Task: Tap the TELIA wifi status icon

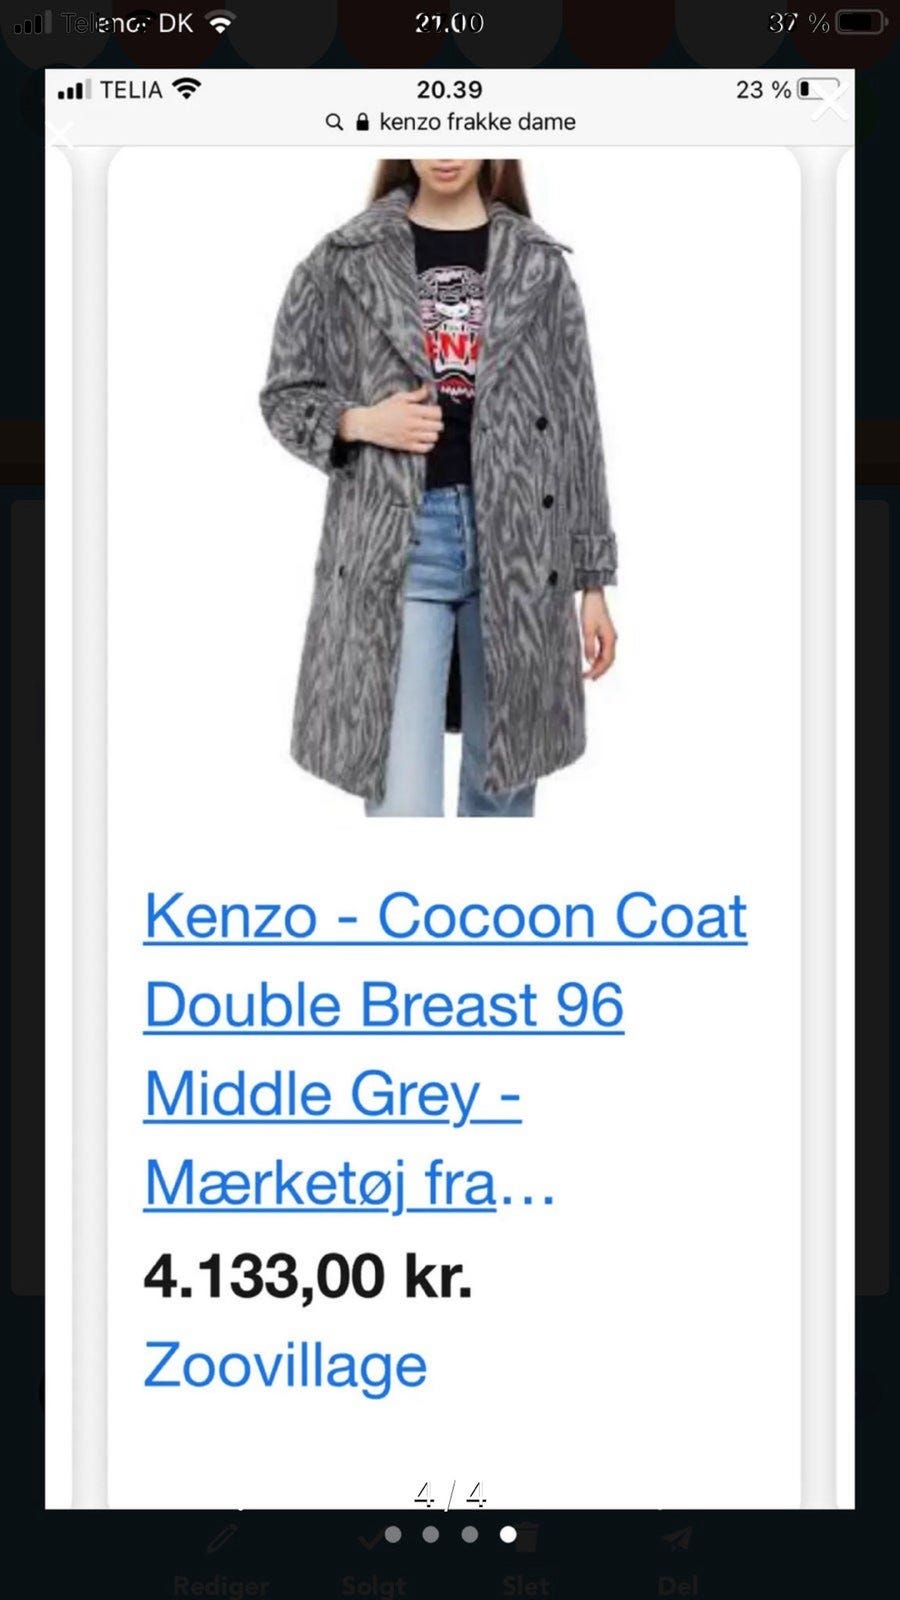Action: 186,89
